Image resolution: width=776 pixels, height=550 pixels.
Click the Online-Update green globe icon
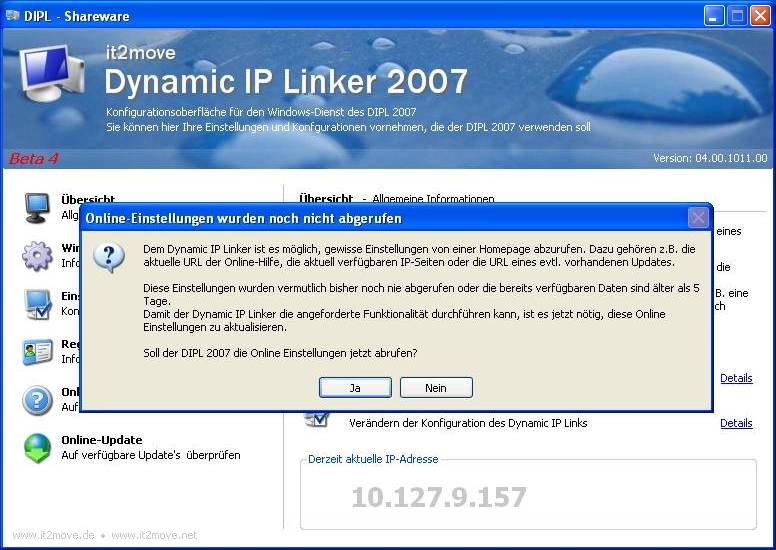click(38, 448)
